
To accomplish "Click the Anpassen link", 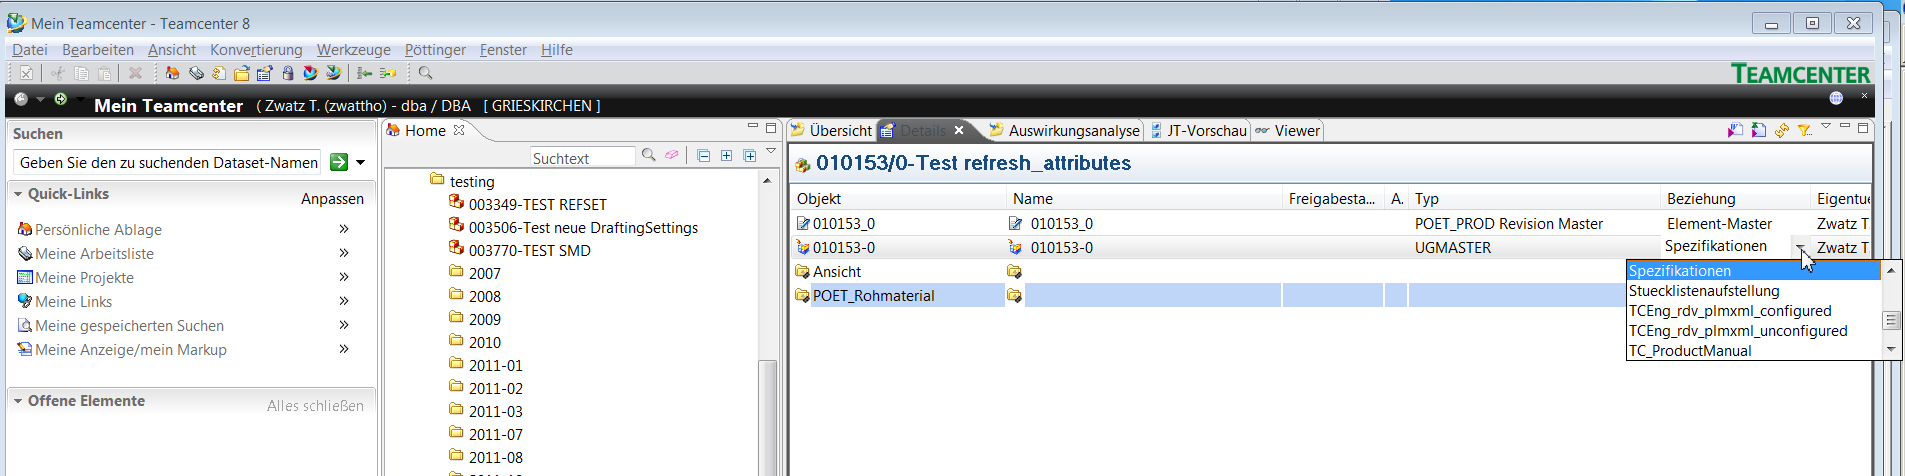I will [332, 199].
